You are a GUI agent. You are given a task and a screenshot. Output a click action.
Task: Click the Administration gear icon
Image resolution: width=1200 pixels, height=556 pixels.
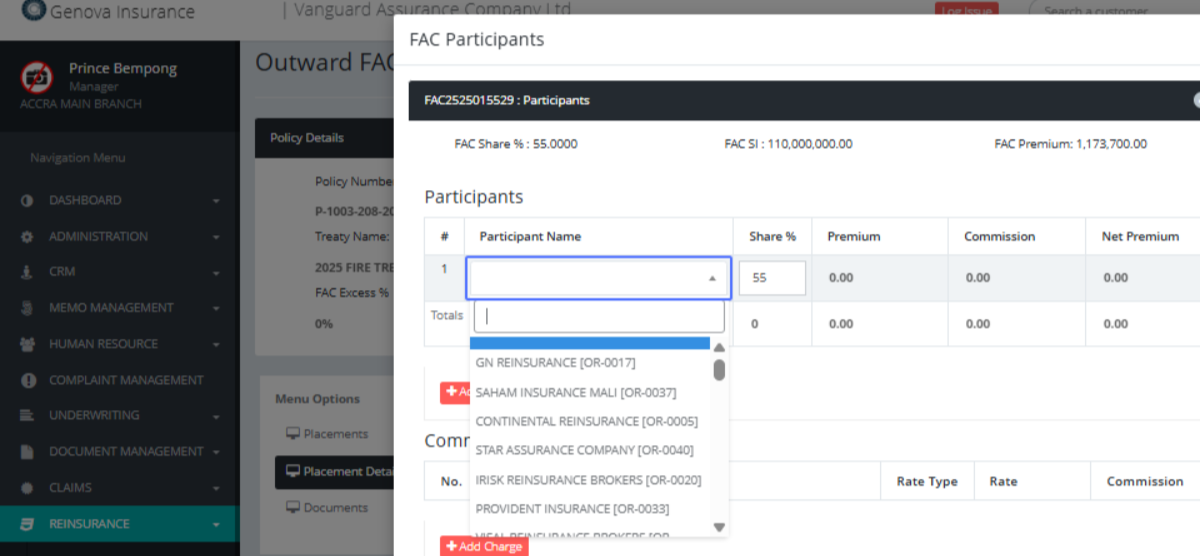[27, 237]
